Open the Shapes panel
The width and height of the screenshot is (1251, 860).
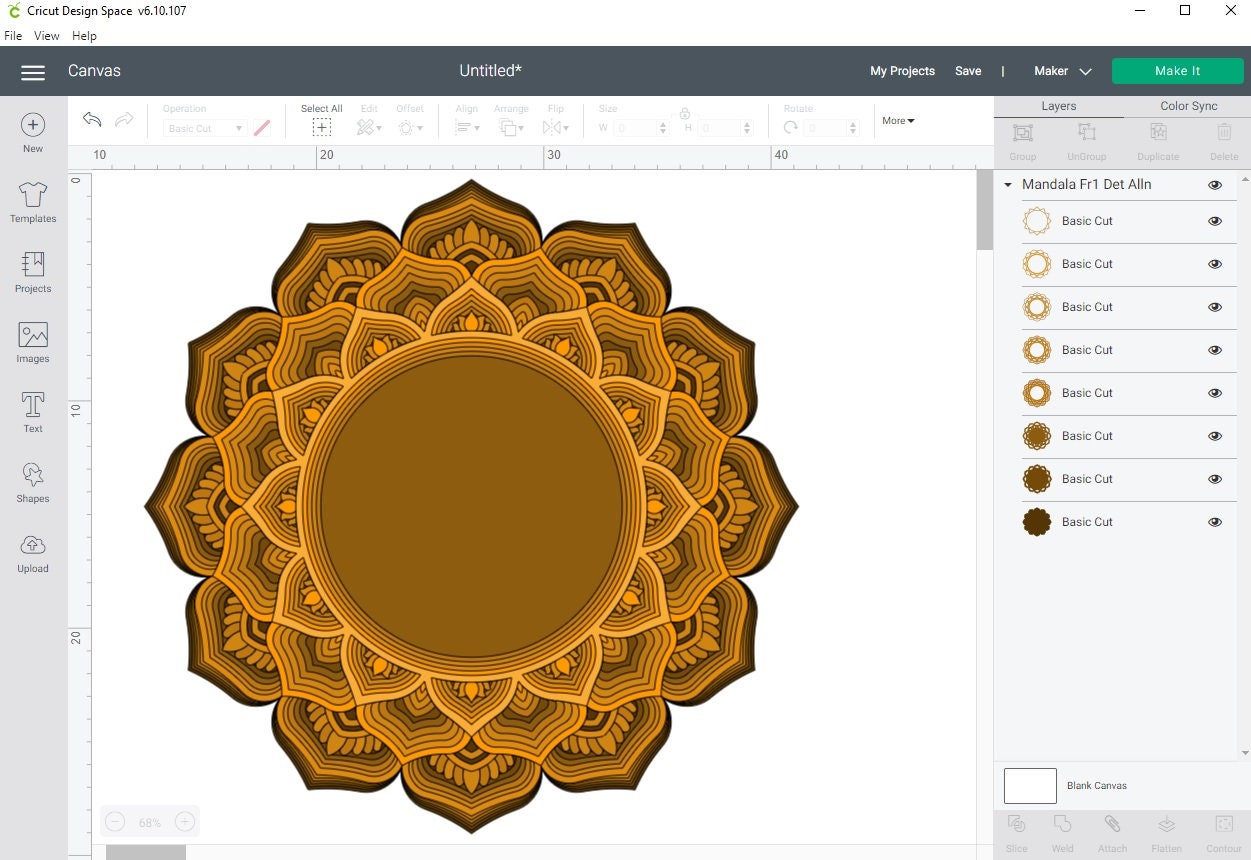[x=32, y=480]
